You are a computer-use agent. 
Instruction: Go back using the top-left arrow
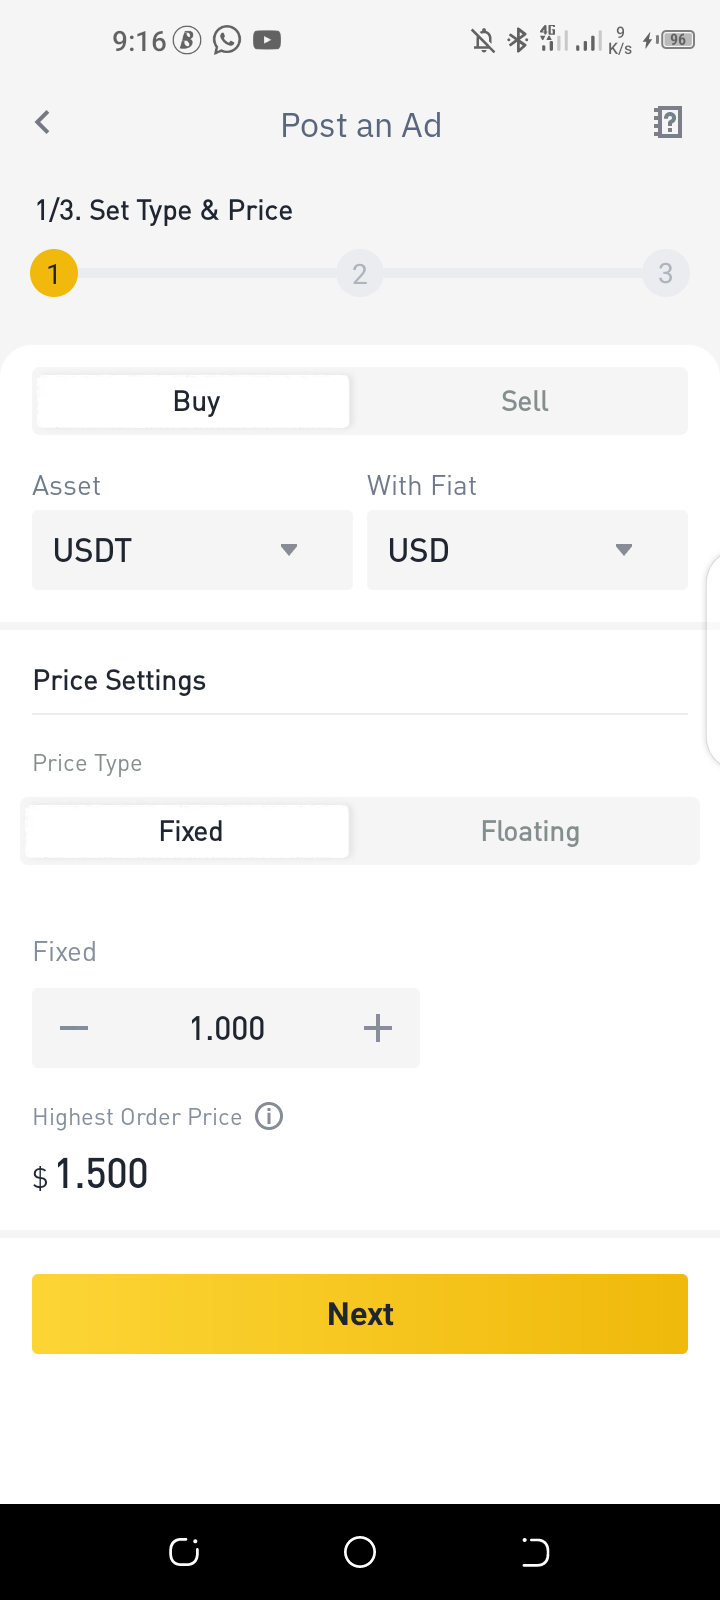42,122
